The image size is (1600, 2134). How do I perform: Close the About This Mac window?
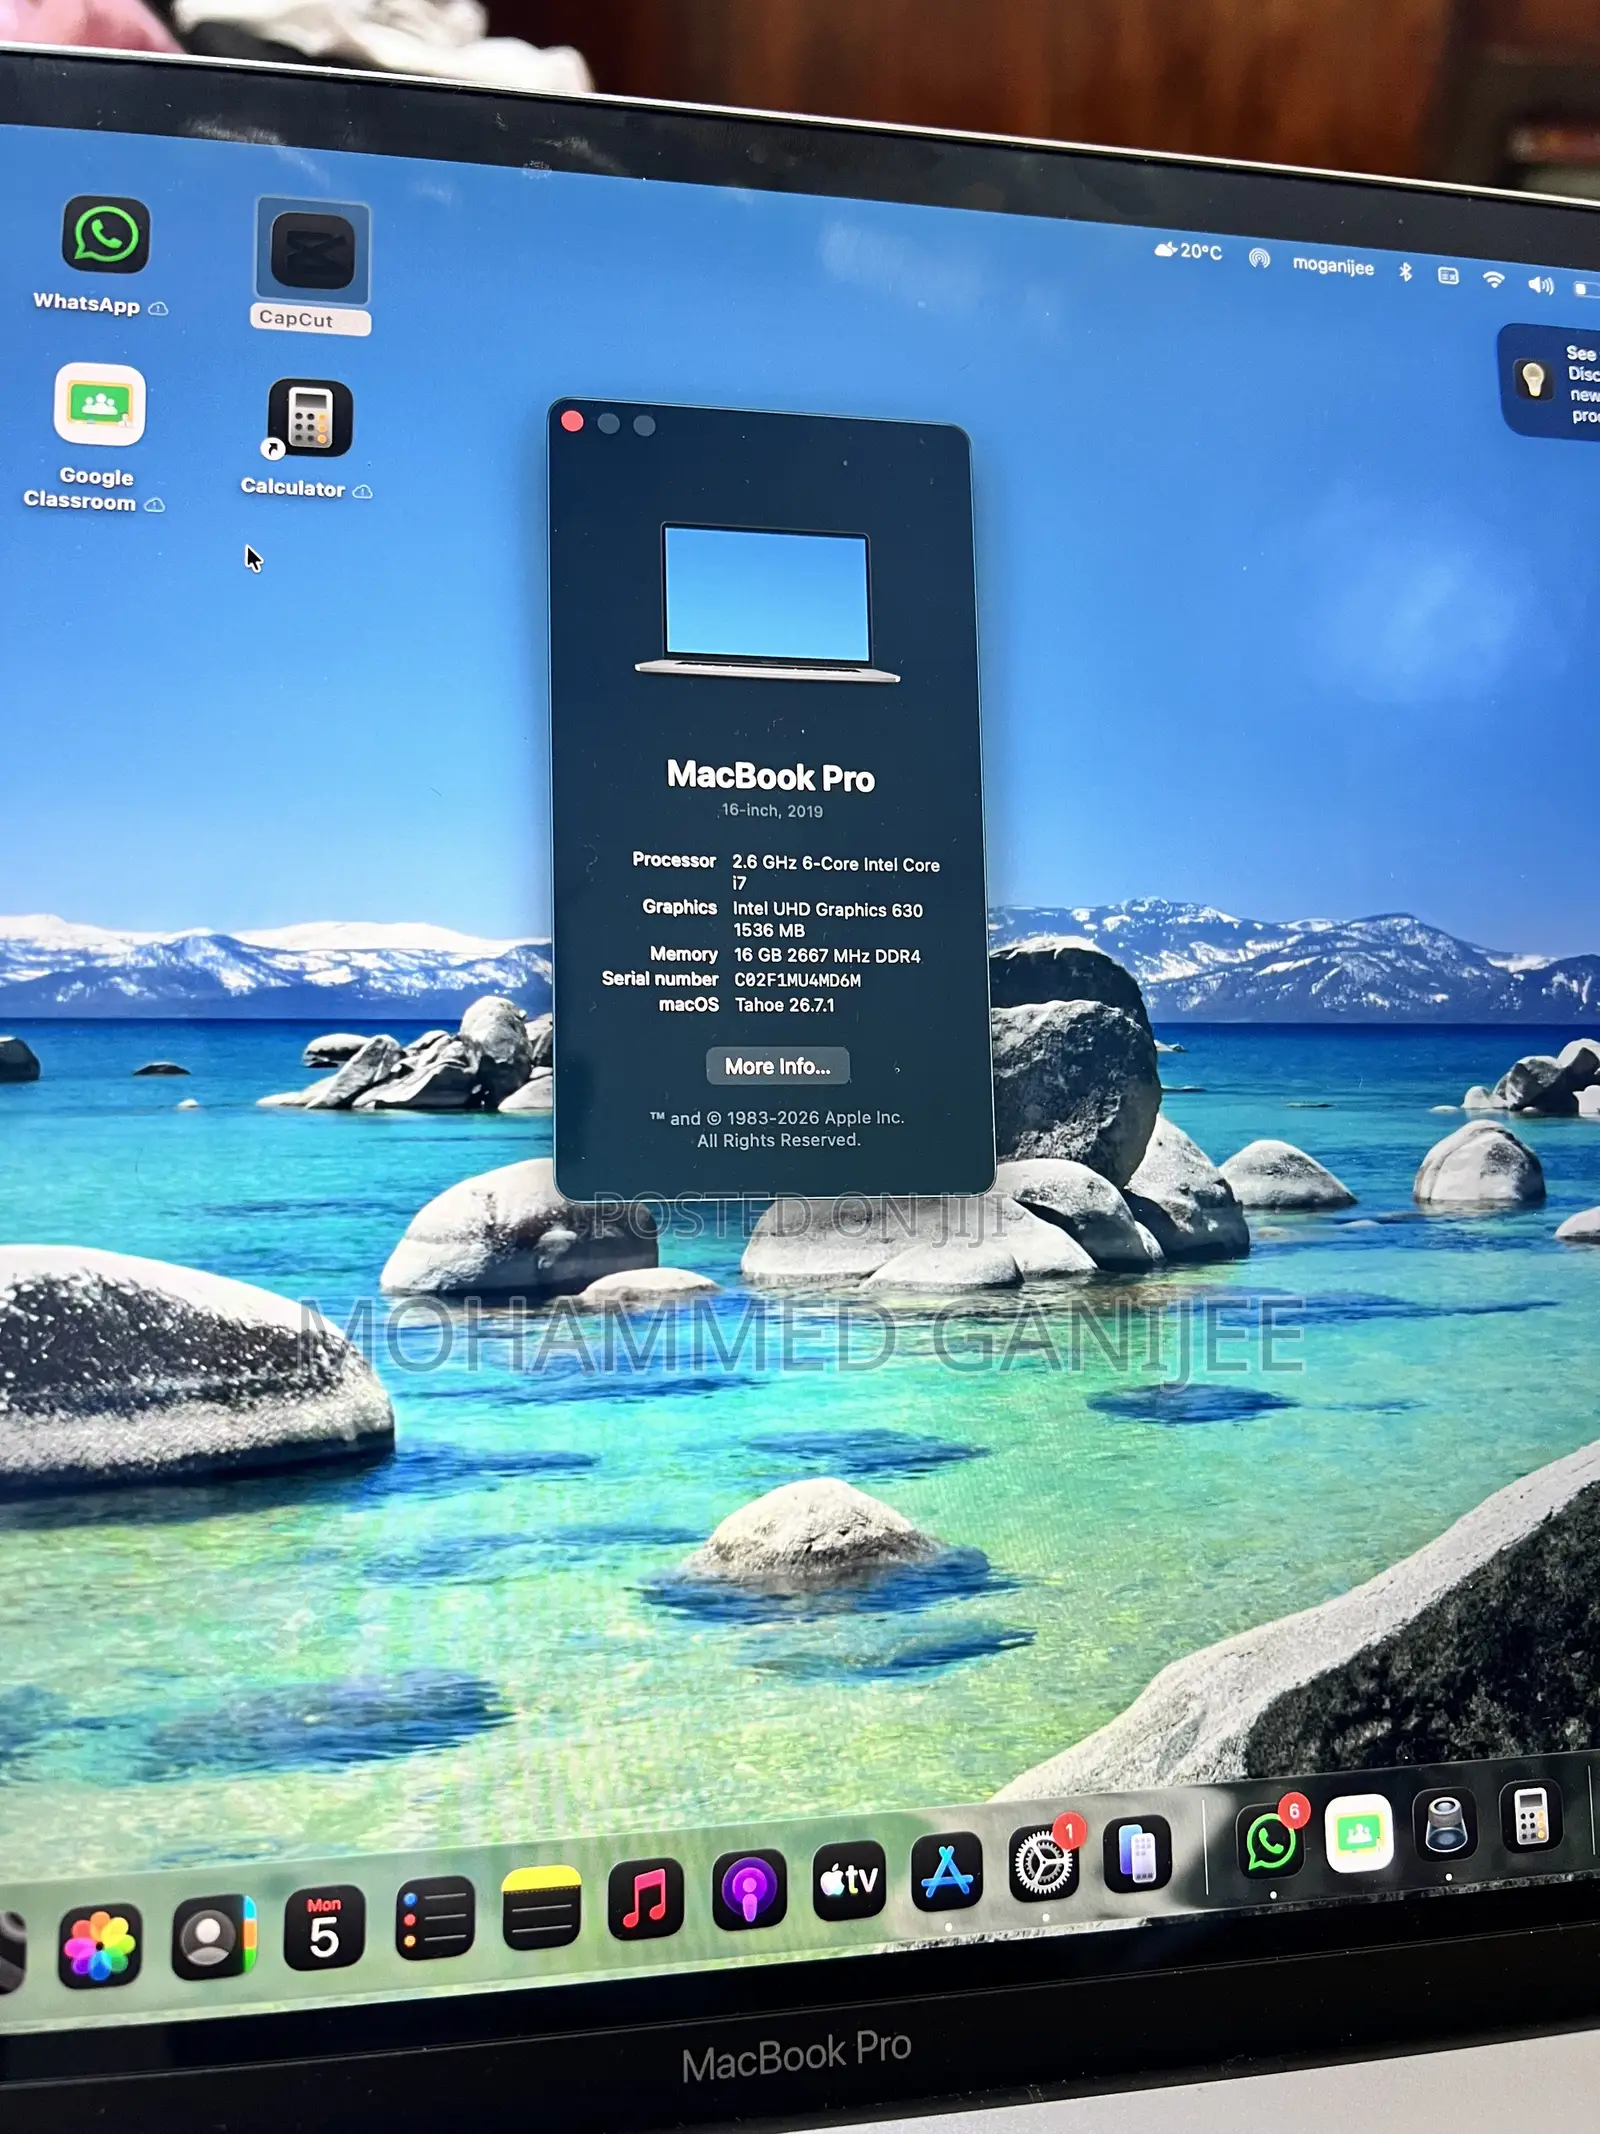[573, 421]
